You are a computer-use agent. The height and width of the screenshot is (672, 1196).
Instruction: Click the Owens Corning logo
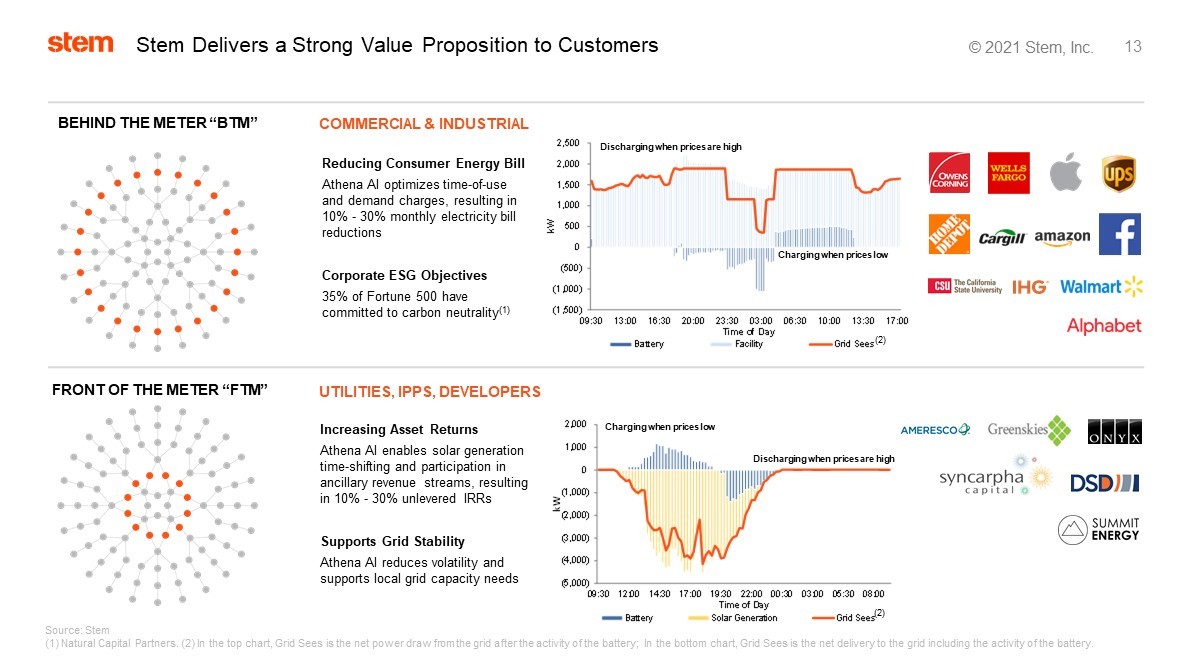(949, 174)
